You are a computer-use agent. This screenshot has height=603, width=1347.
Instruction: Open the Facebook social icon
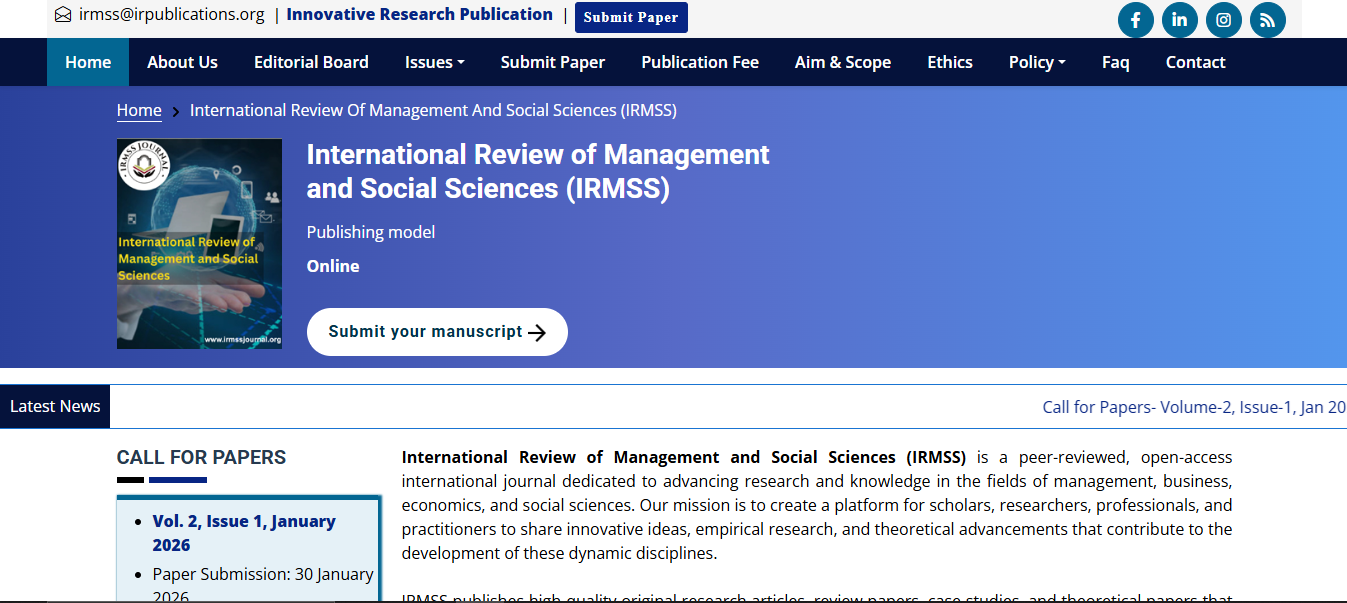(1135, 20)
